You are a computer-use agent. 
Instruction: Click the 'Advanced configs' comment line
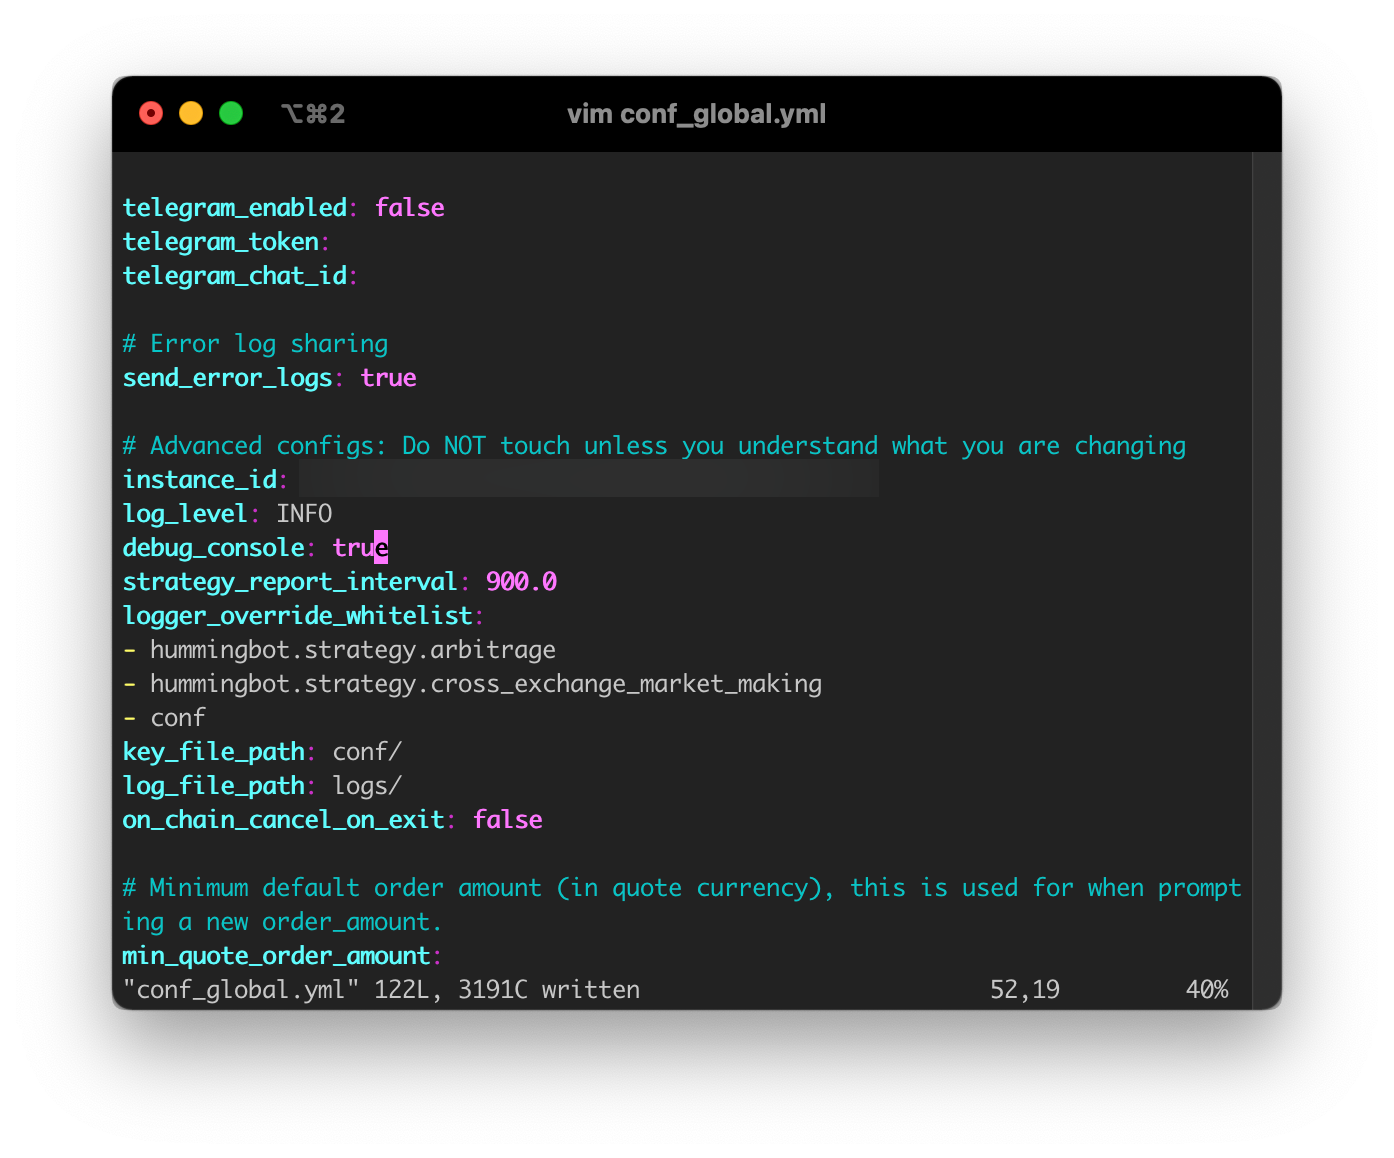(x=655, y=446)
